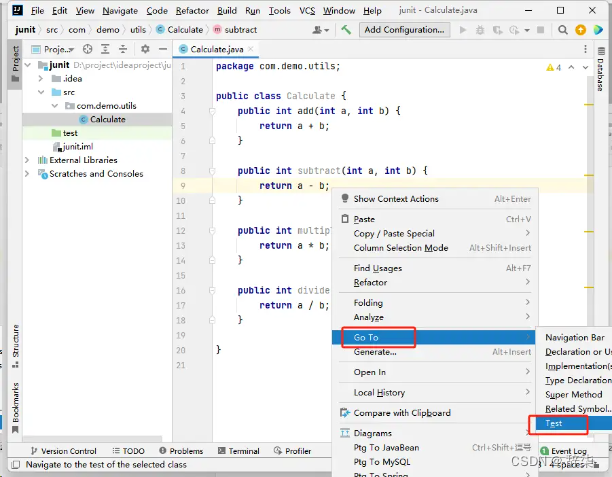
Task: Click Add Configuration button
Action: (x=404, y=30)
